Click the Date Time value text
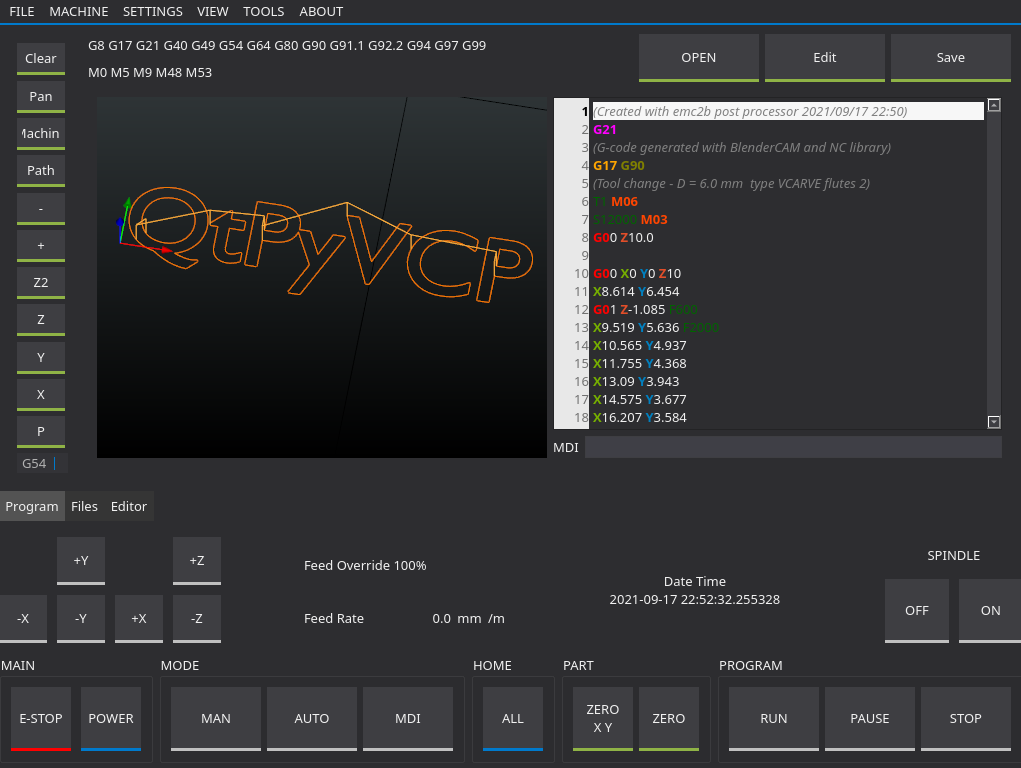1021x768 pixels. 695,600
